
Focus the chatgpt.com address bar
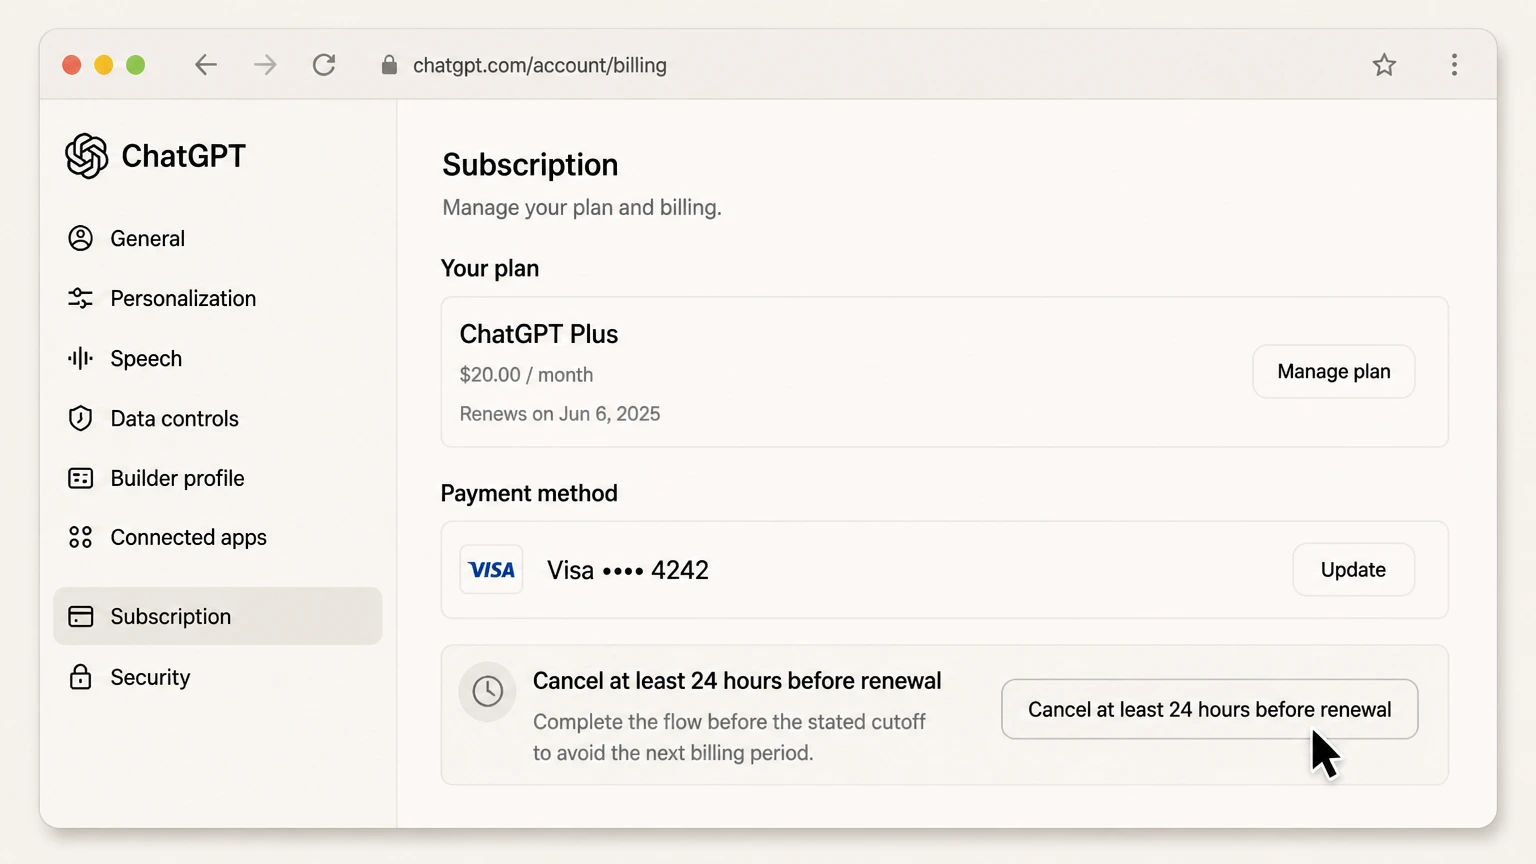[x=540, y=65]
